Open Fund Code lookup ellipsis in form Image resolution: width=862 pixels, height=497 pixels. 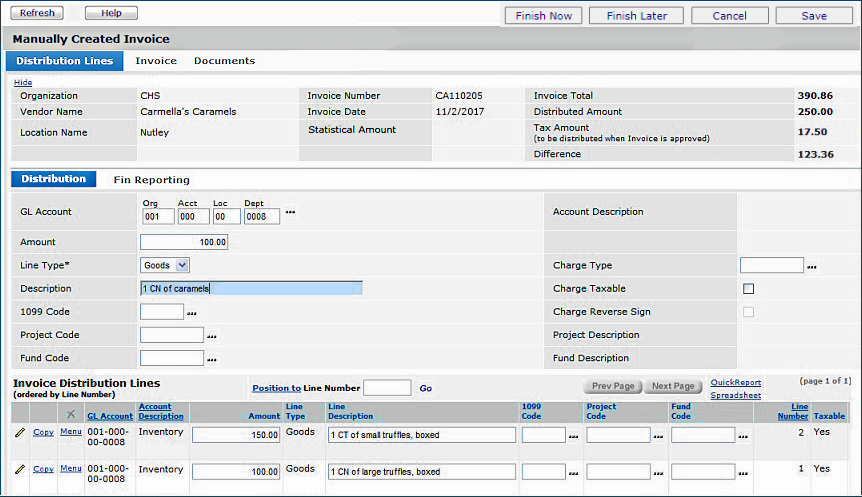click(x=212, y=359)
